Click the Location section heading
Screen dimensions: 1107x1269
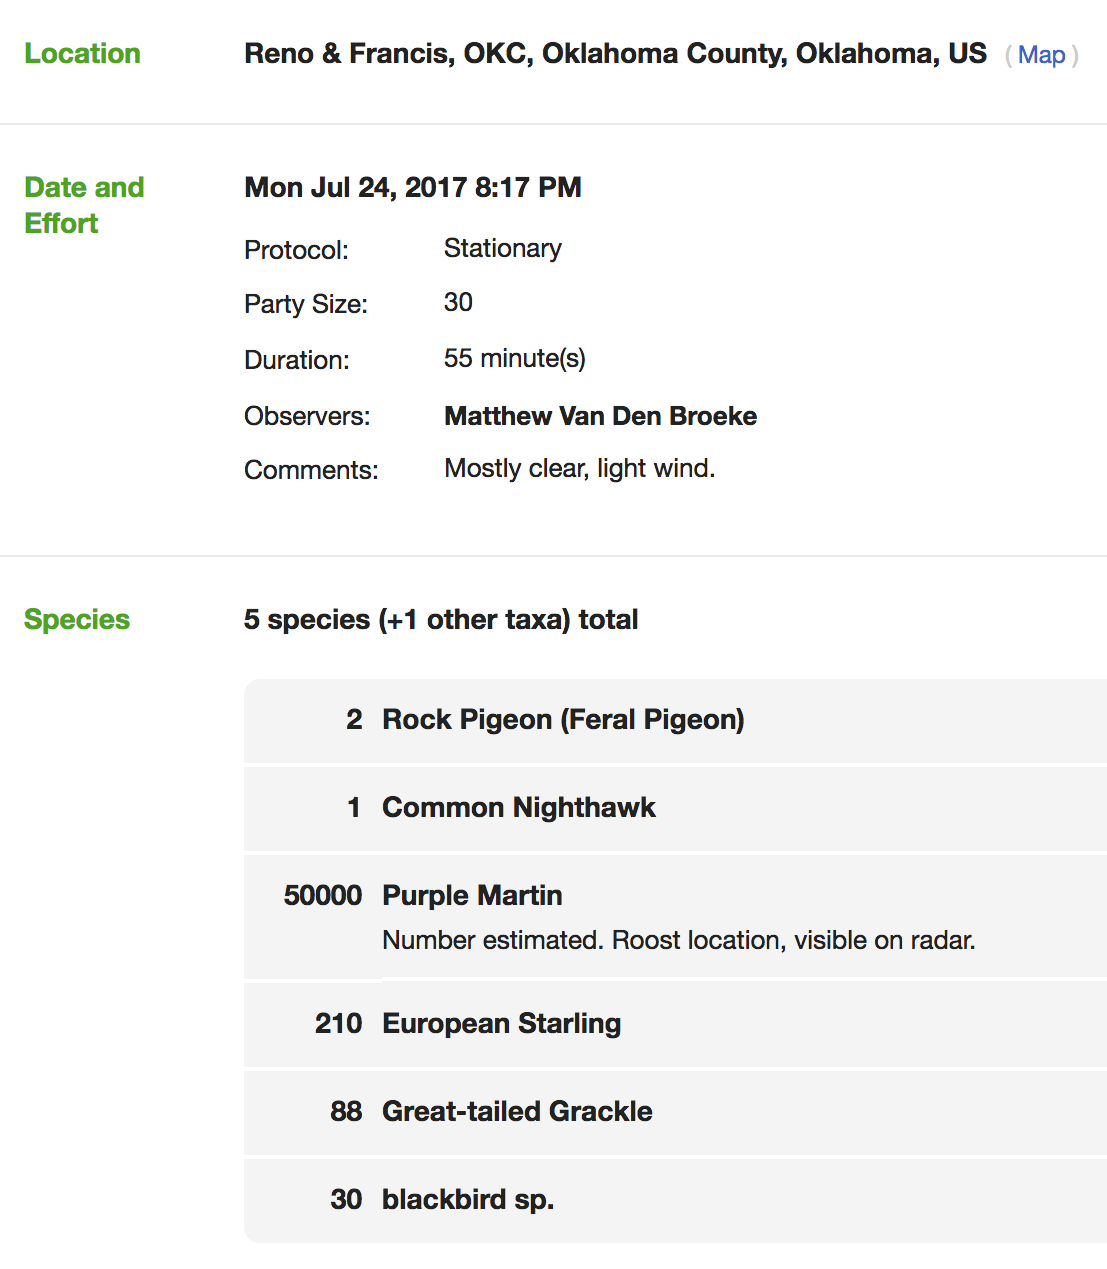pos(82,53)
